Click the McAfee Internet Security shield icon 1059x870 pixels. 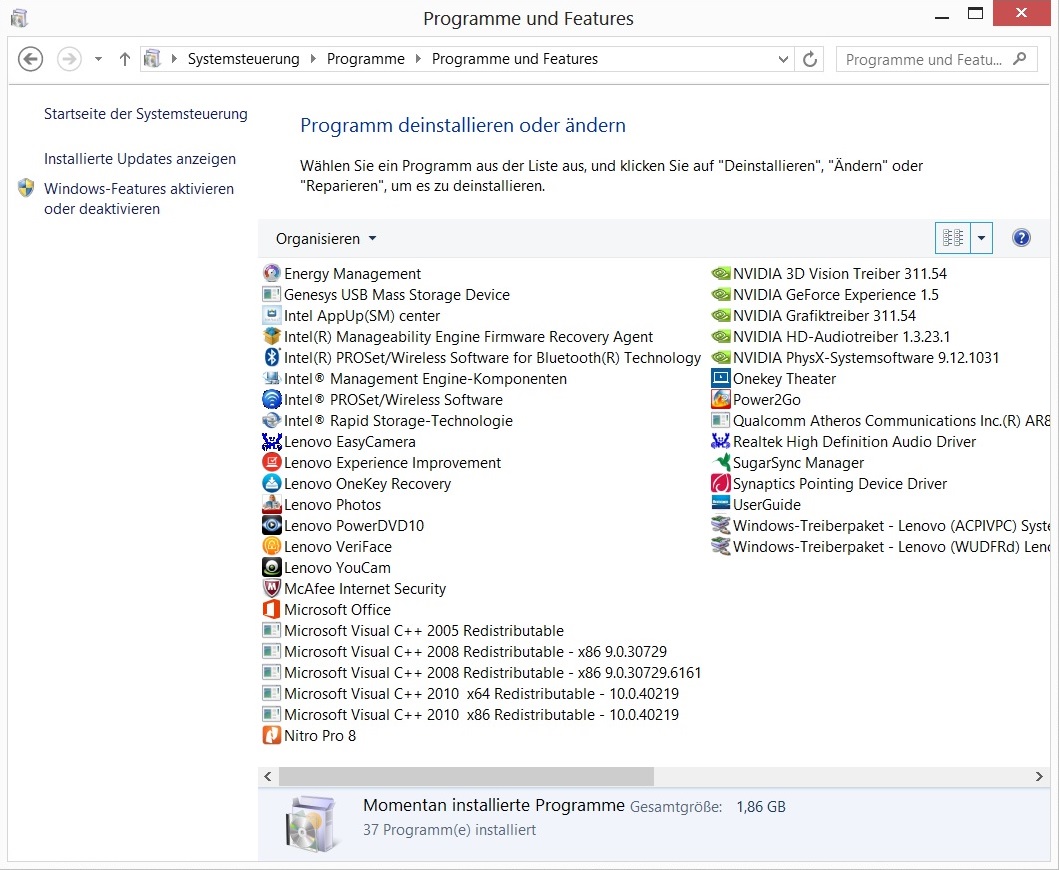272,588
